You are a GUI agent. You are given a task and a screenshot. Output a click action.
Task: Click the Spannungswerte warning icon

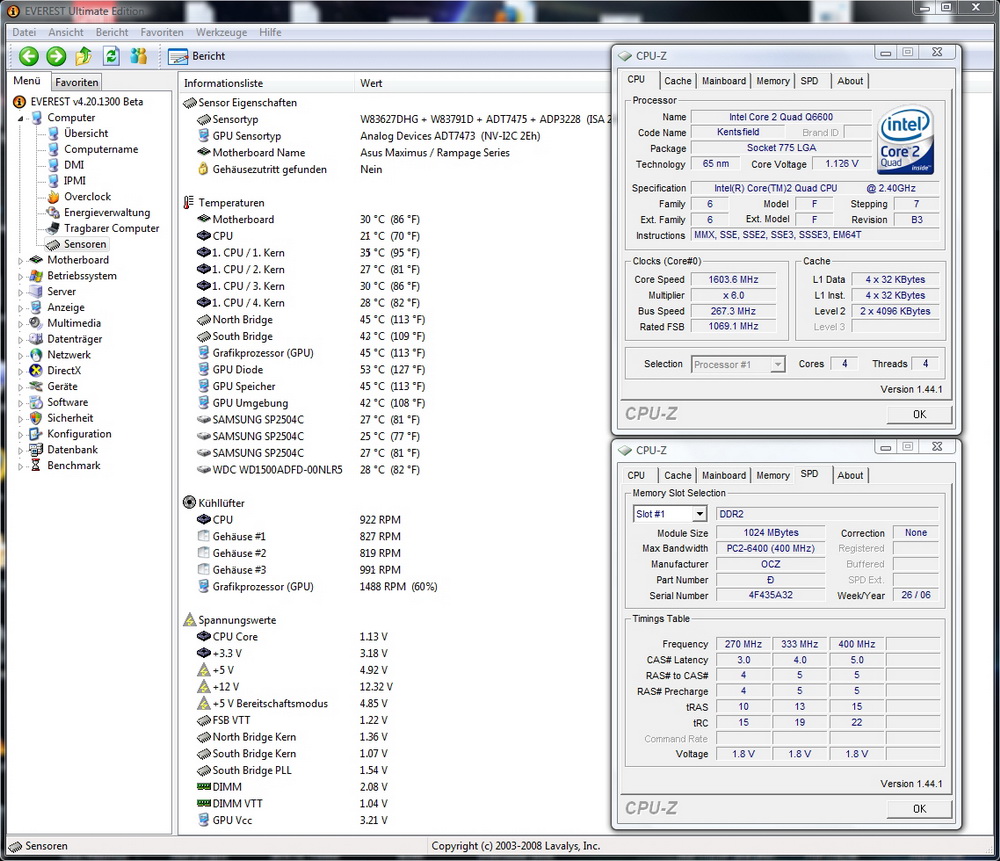click(189, 620)
